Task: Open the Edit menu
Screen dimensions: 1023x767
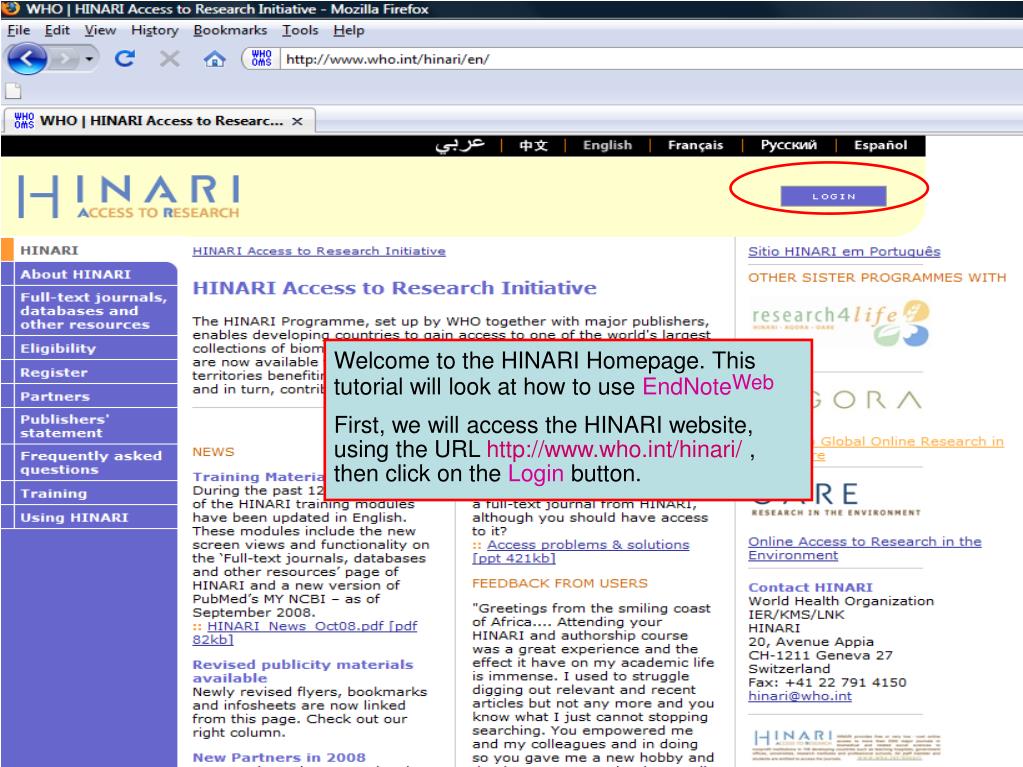Action: click(x=57, y=30)
